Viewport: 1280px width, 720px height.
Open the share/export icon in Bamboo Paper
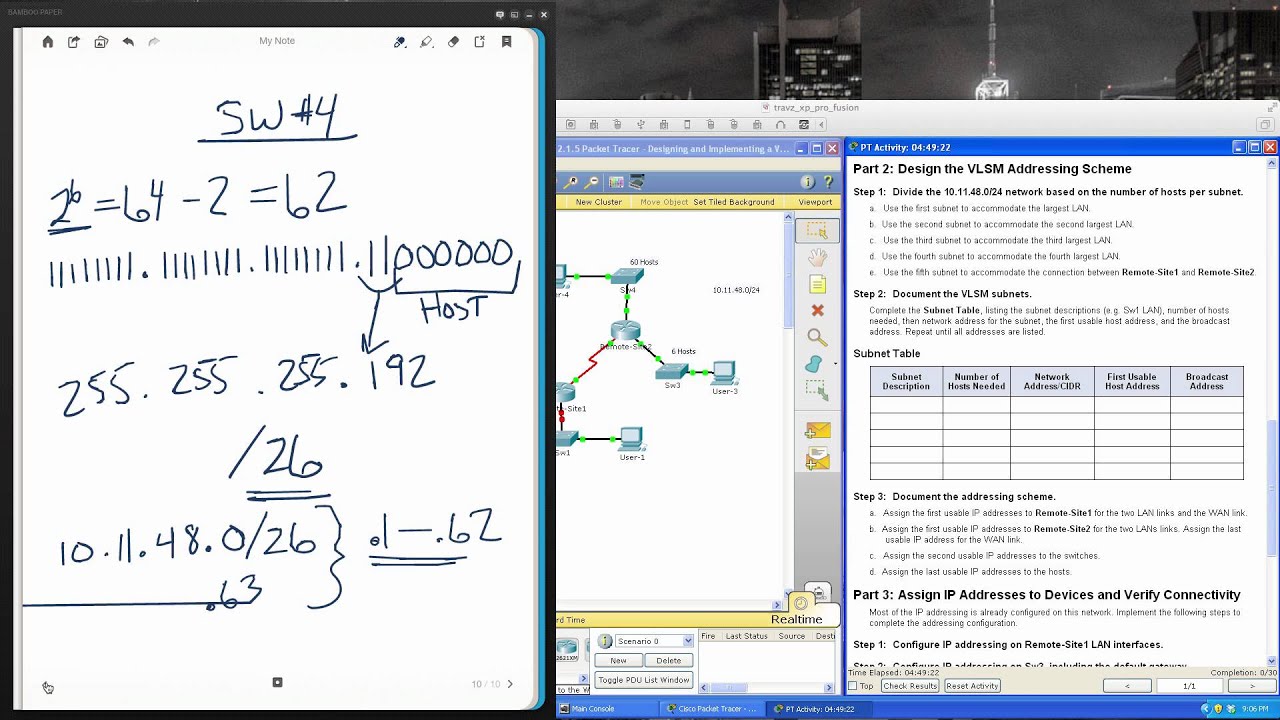click(74, 42)
